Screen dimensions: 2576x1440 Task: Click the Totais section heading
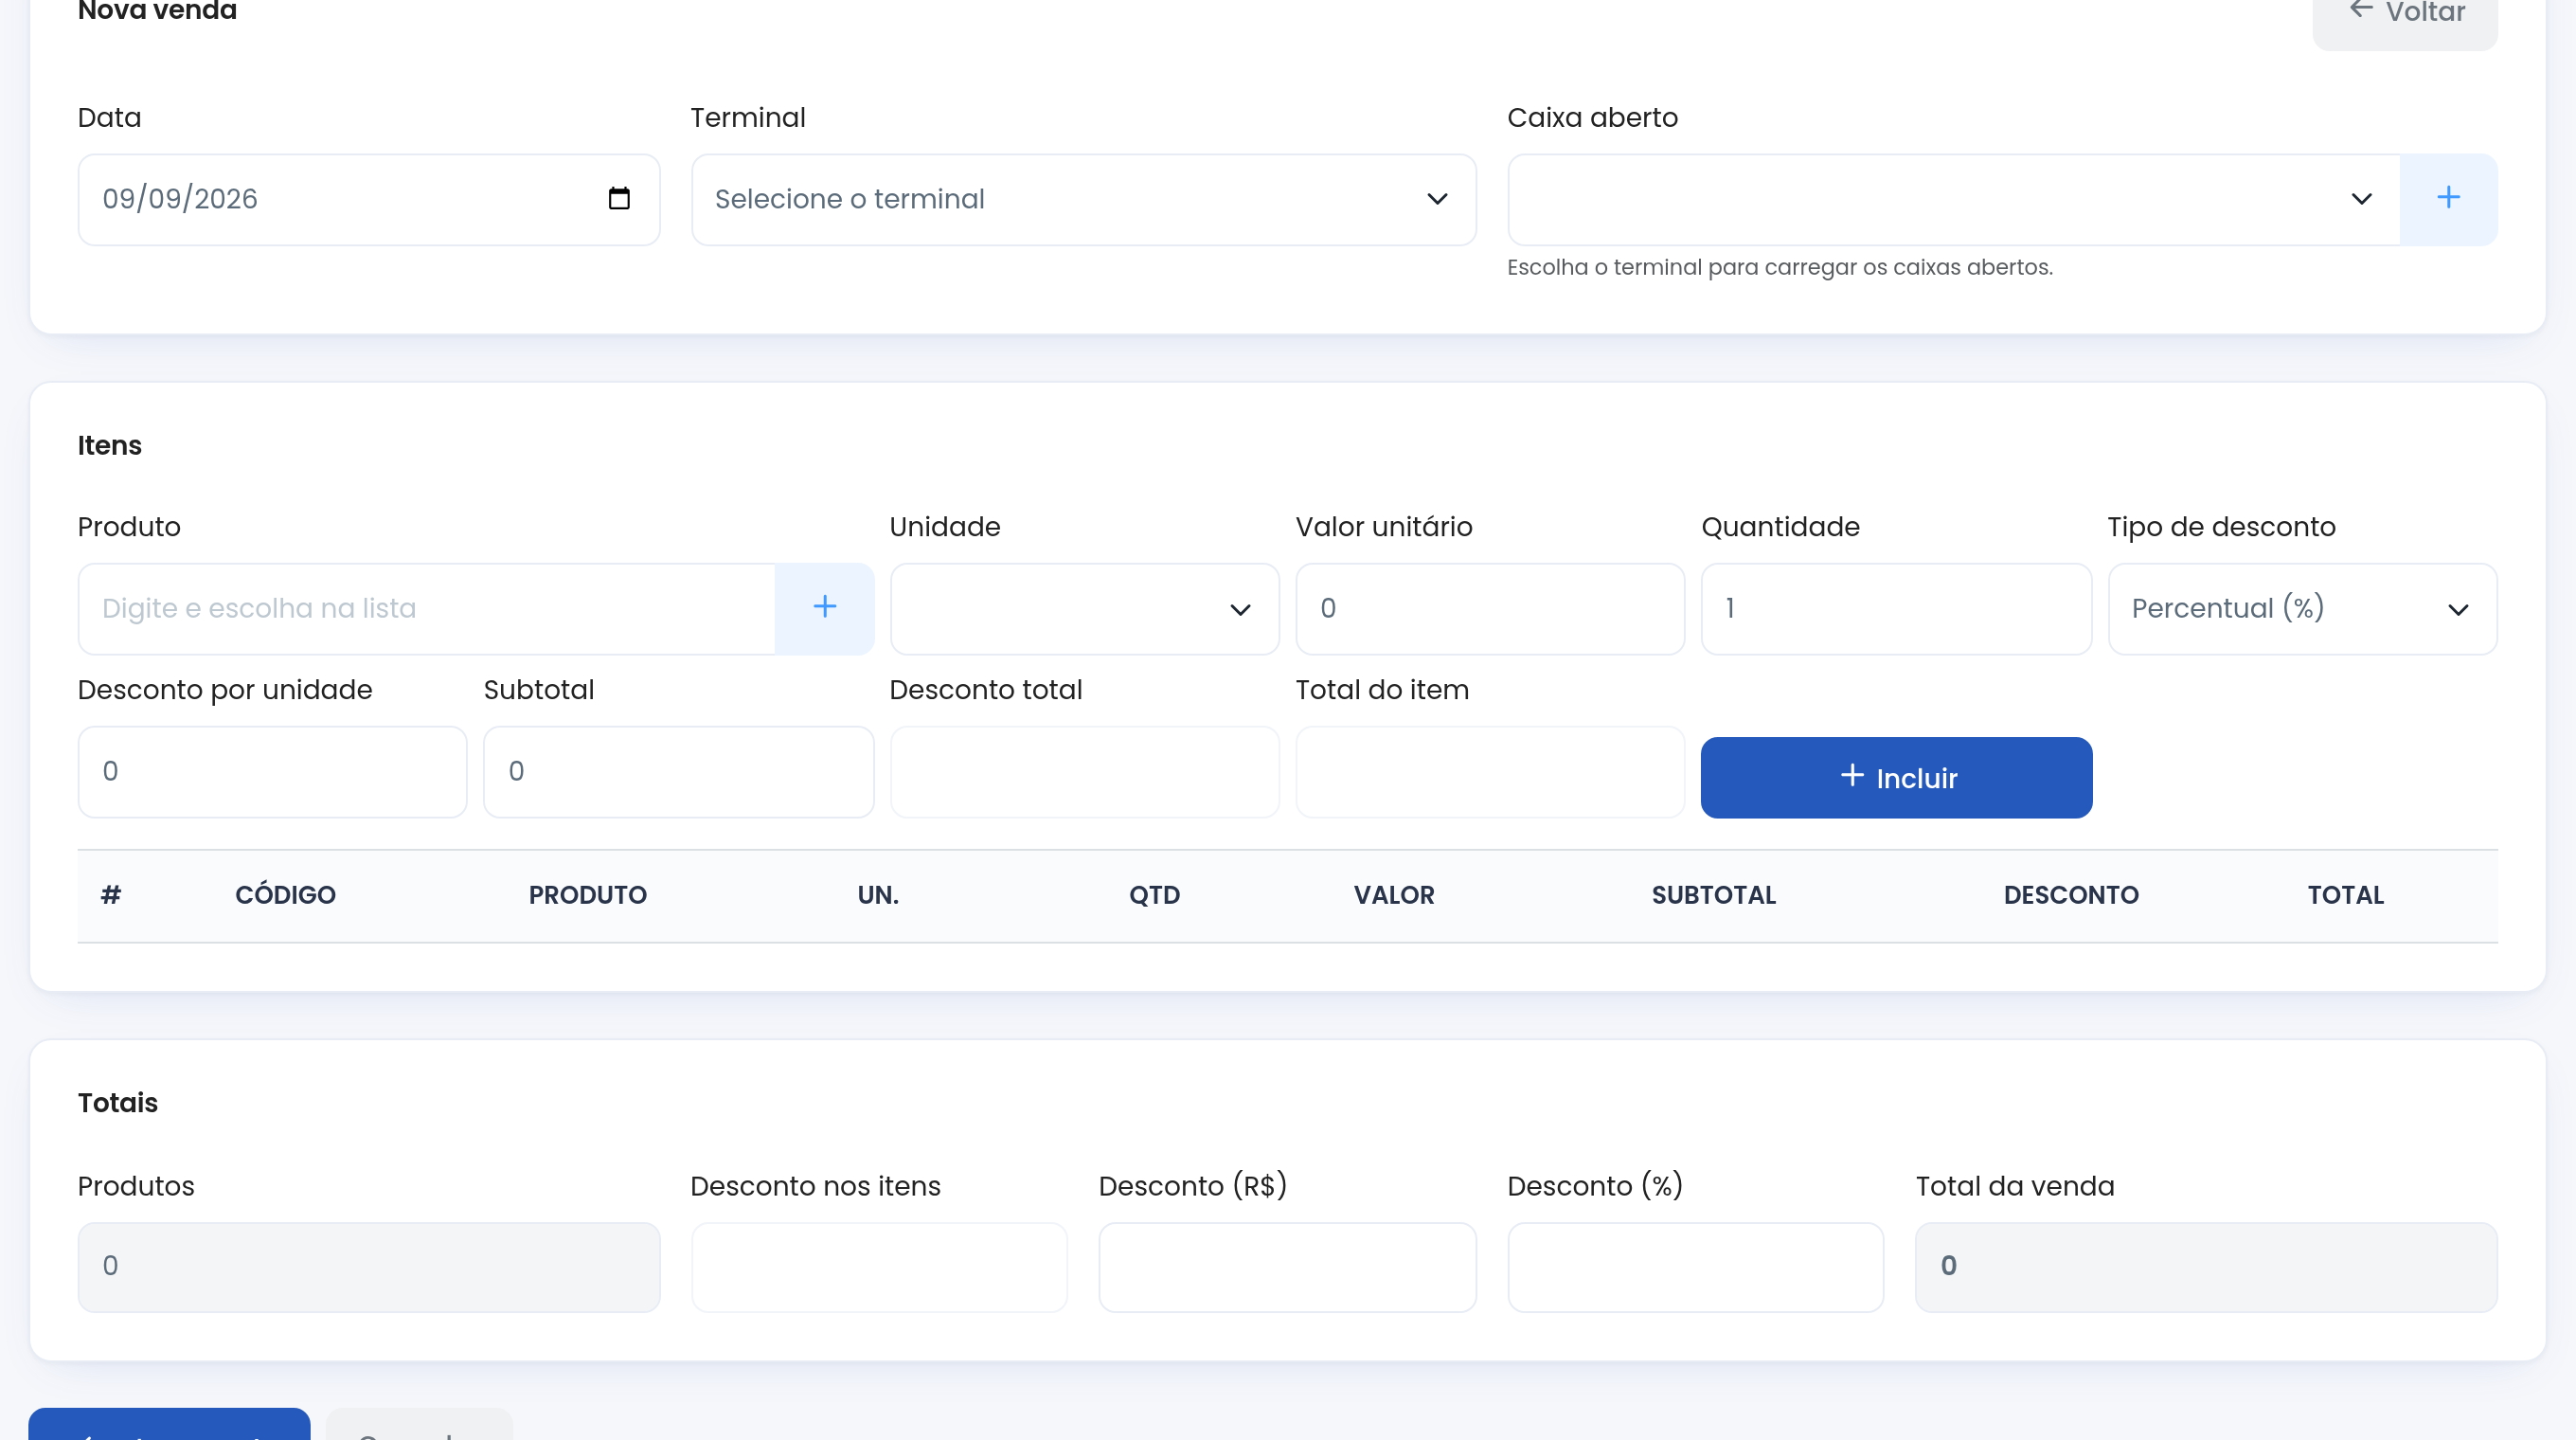pos(118,1102)
